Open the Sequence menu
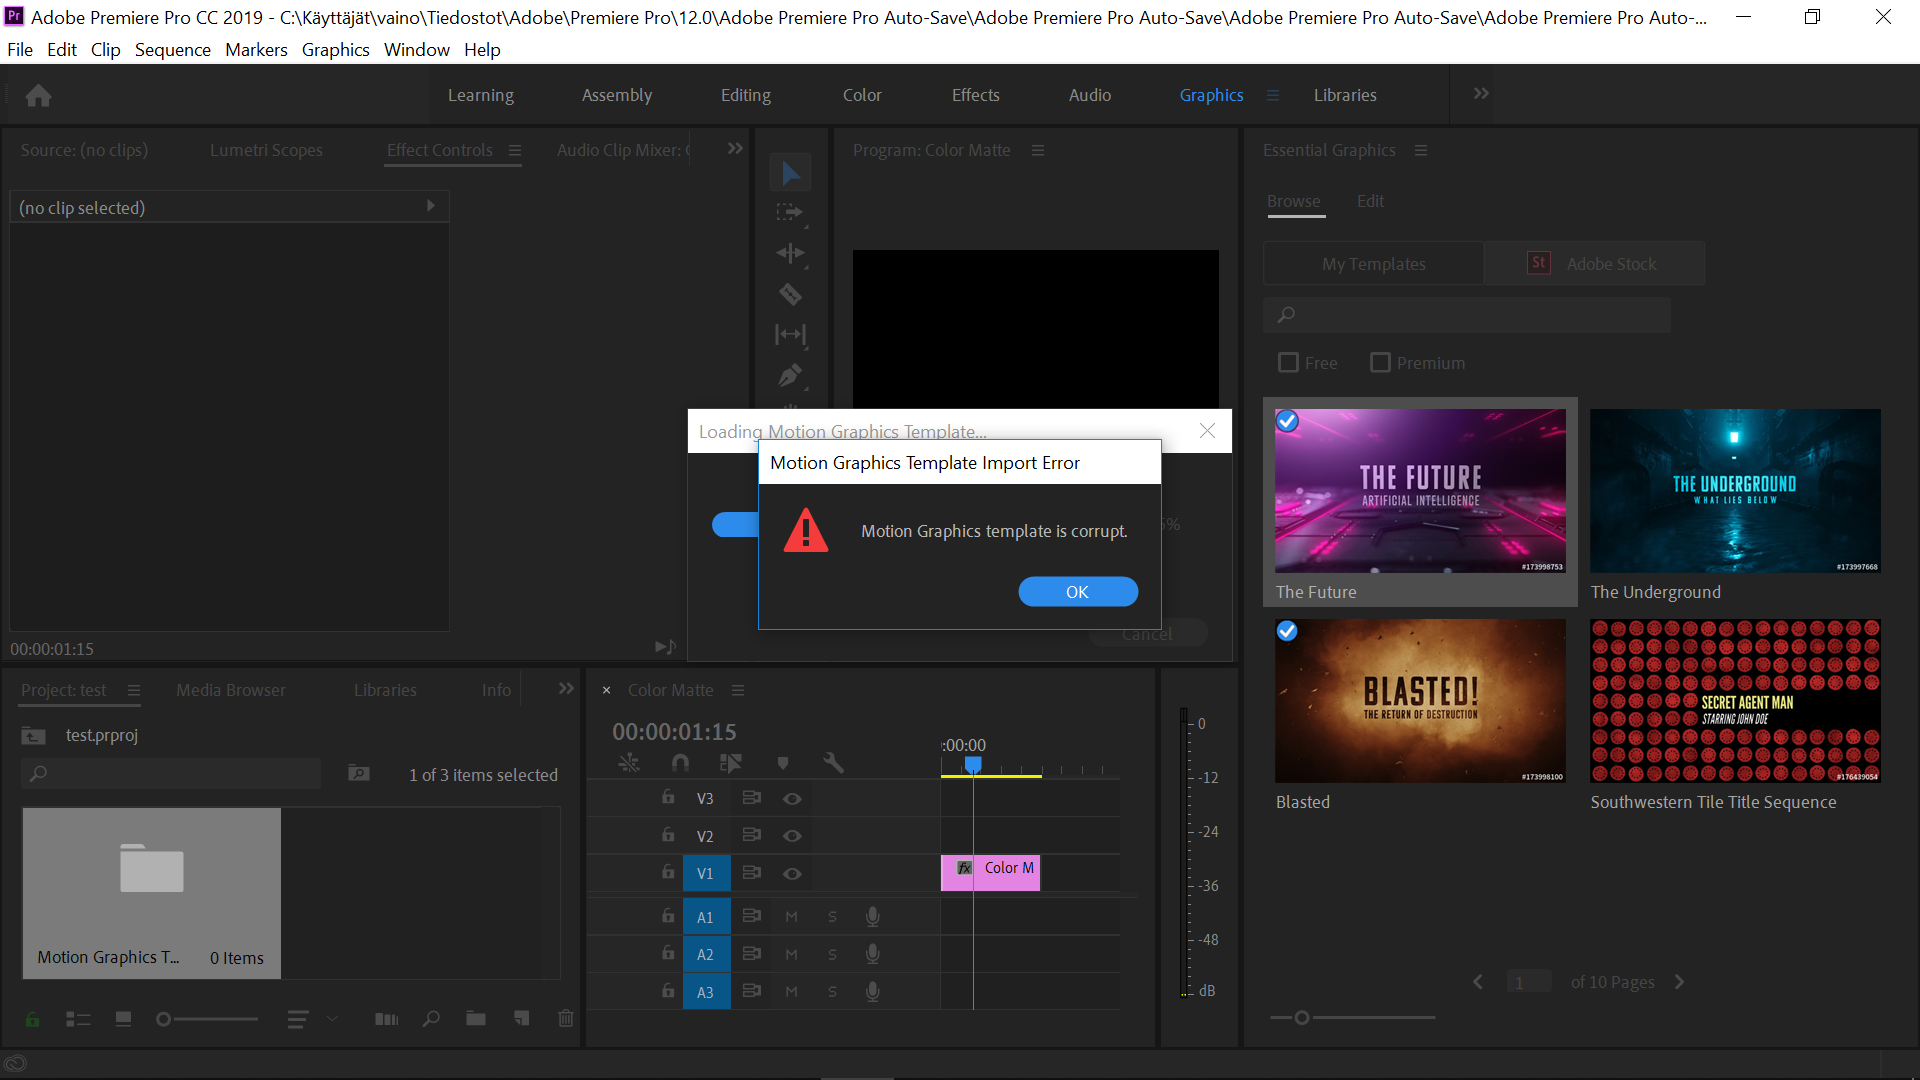 pos(173,49)
